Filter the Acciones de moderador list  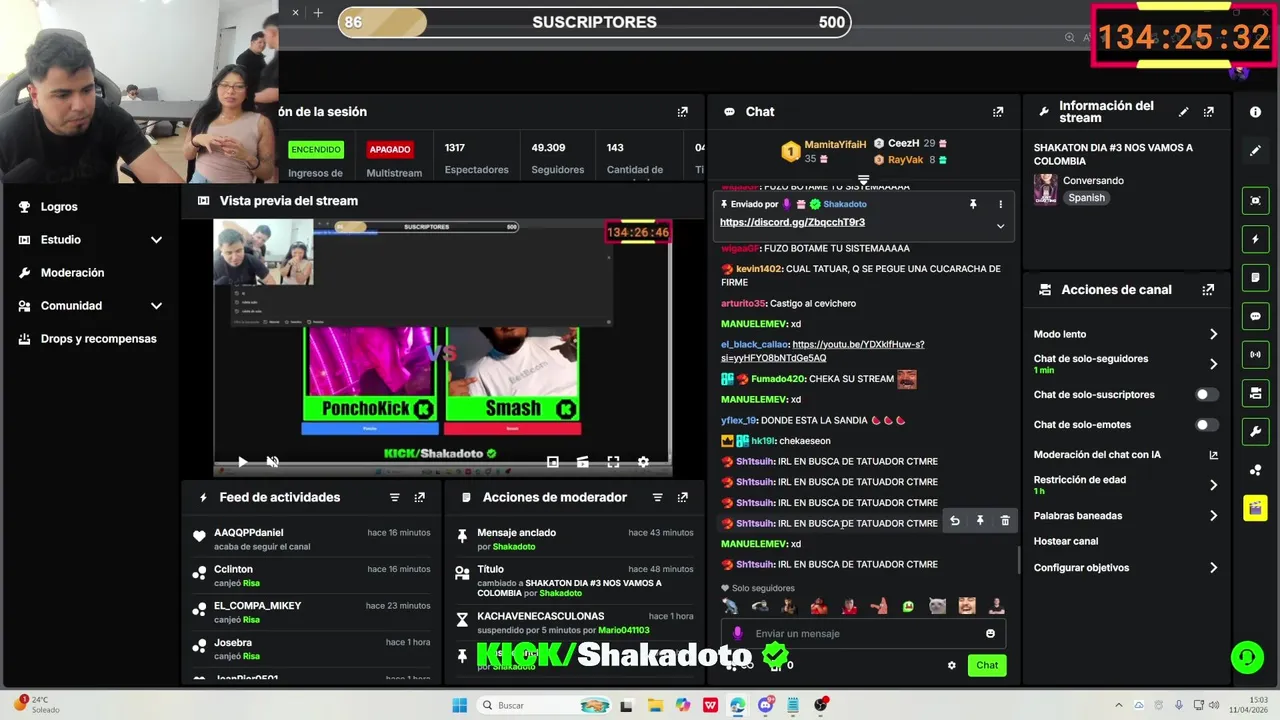point(657,498)
